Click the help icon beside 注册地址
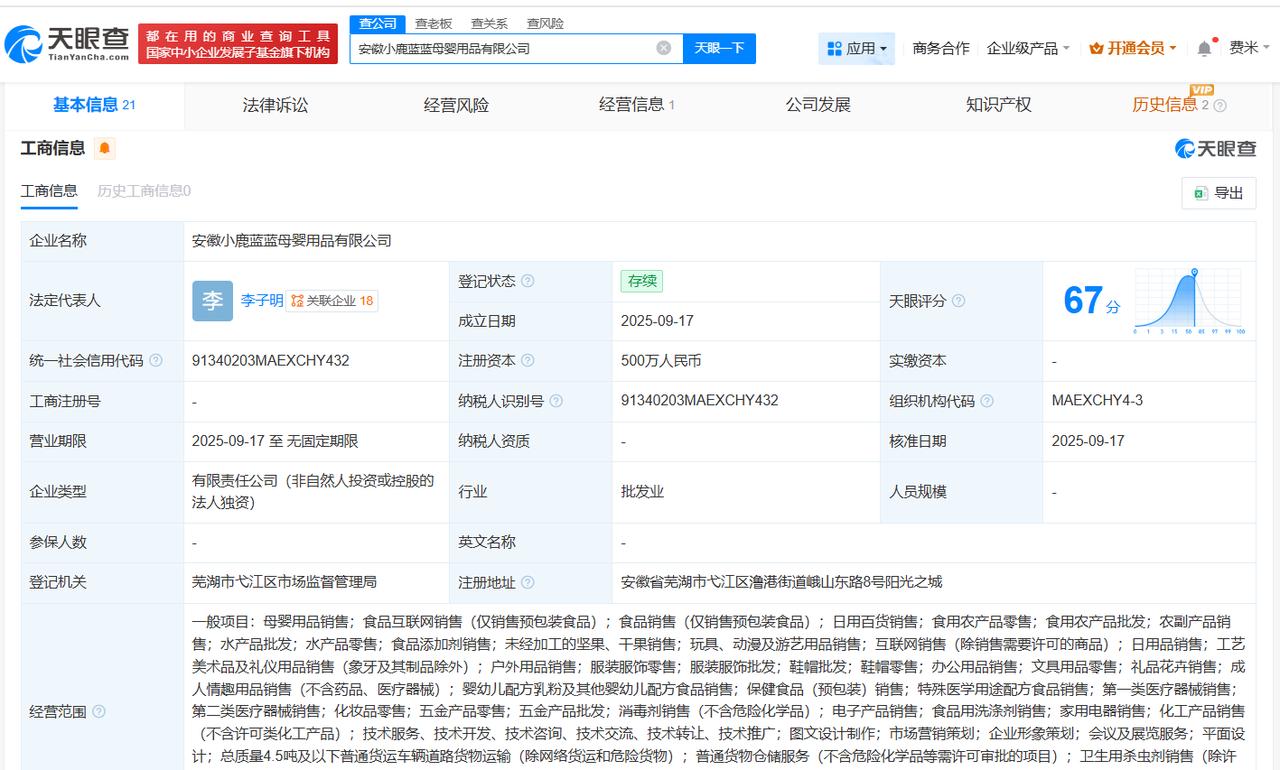 528,582
